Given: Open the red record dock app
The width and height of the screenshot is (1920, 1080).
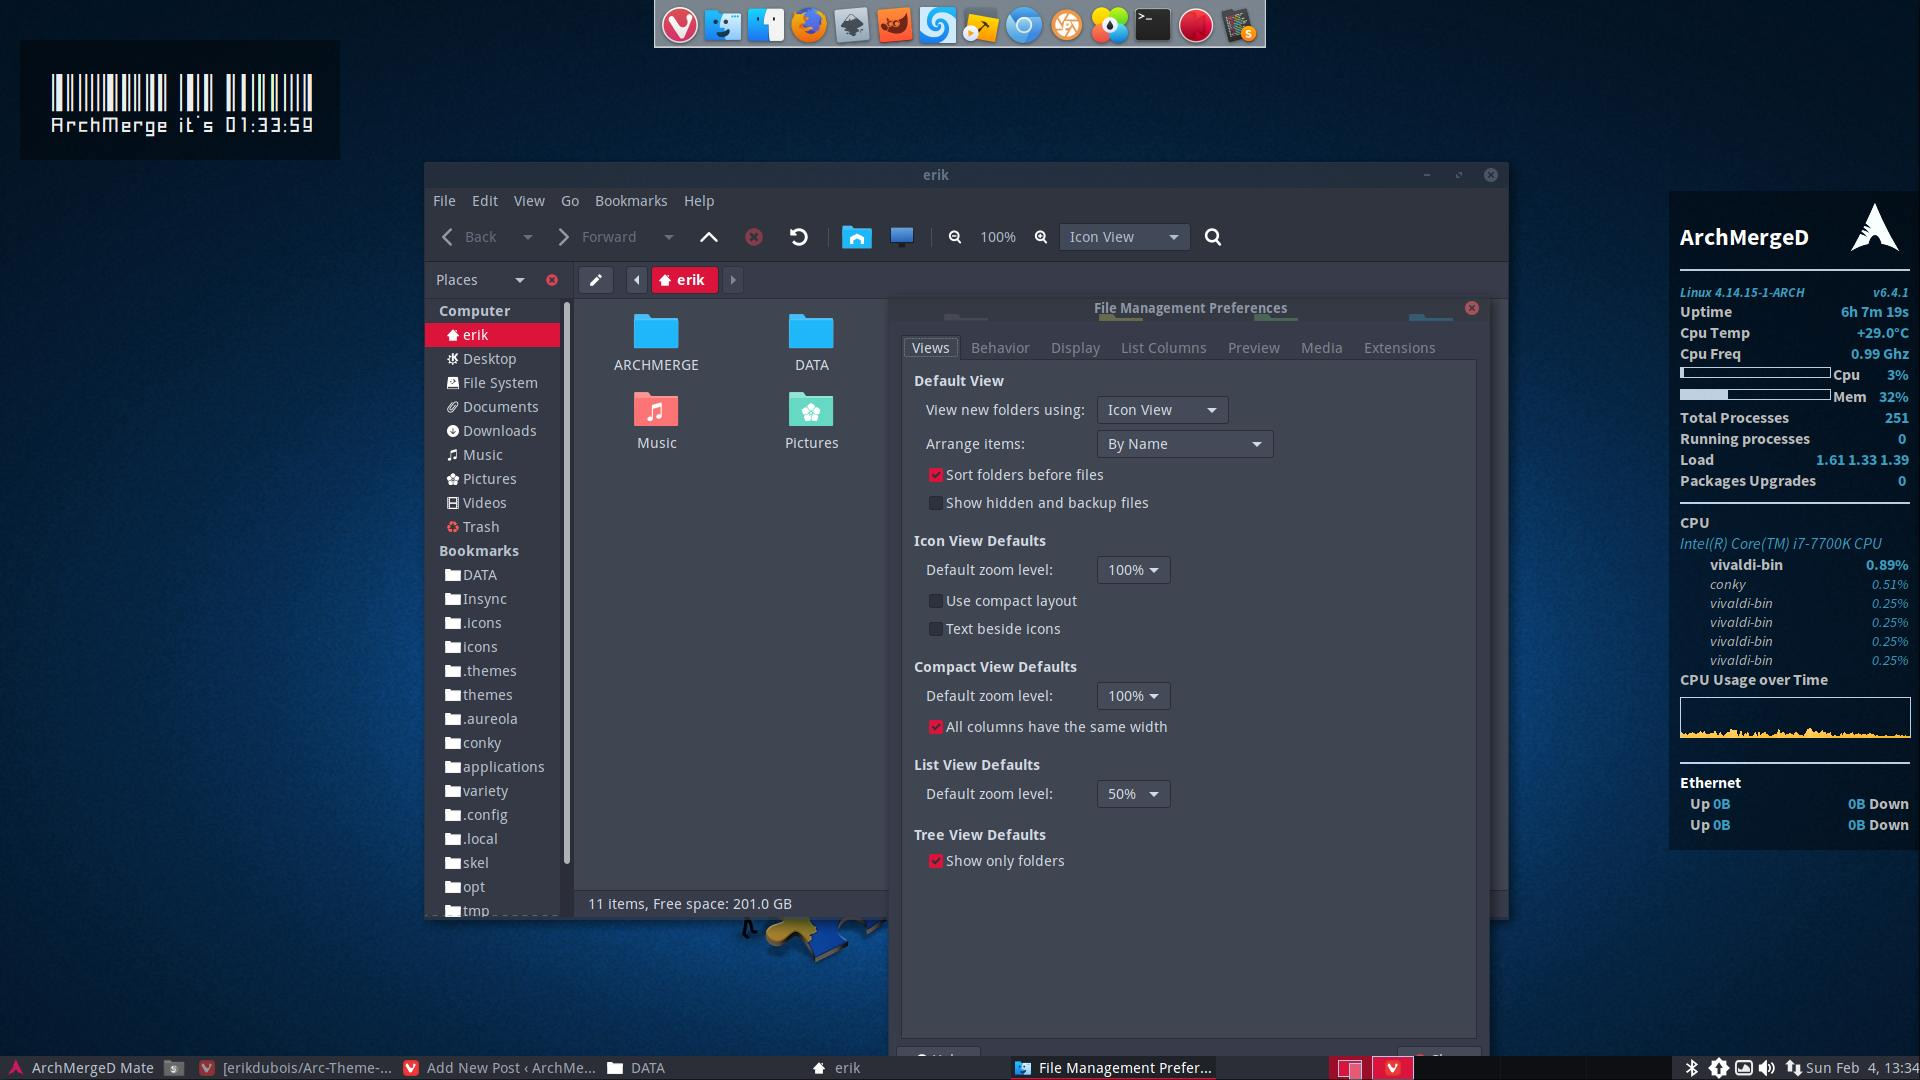Looking at the screenshot, I should (x=1195, y=25).
